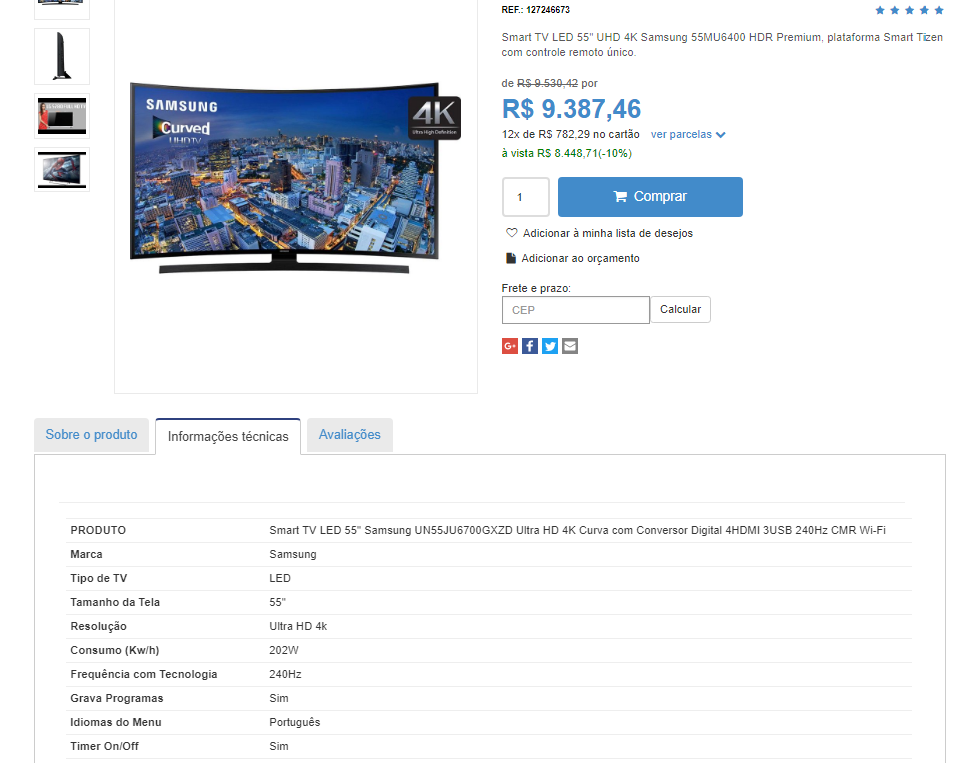Add product to 'minha lista de desejos'
The width and height of the screenshot is (969, 763).
click(x=607, y=234)
